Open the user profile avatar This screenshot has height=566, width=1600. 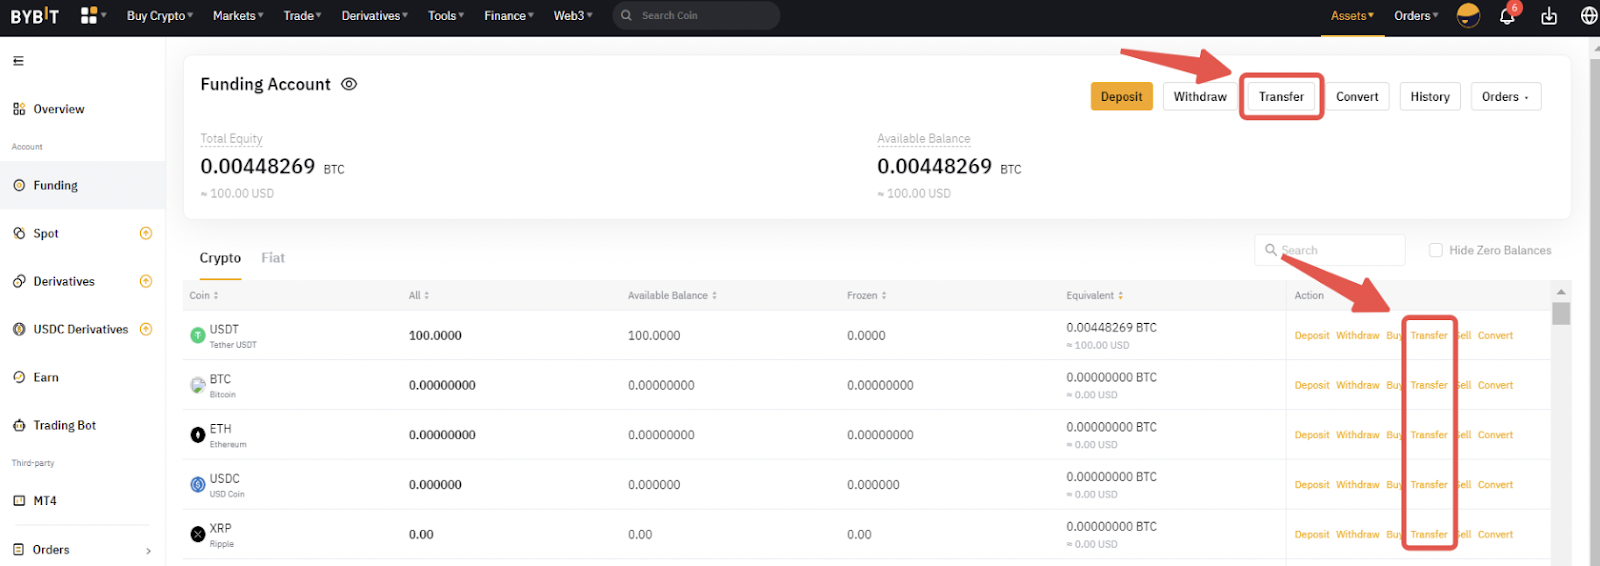coord(1468,15)
